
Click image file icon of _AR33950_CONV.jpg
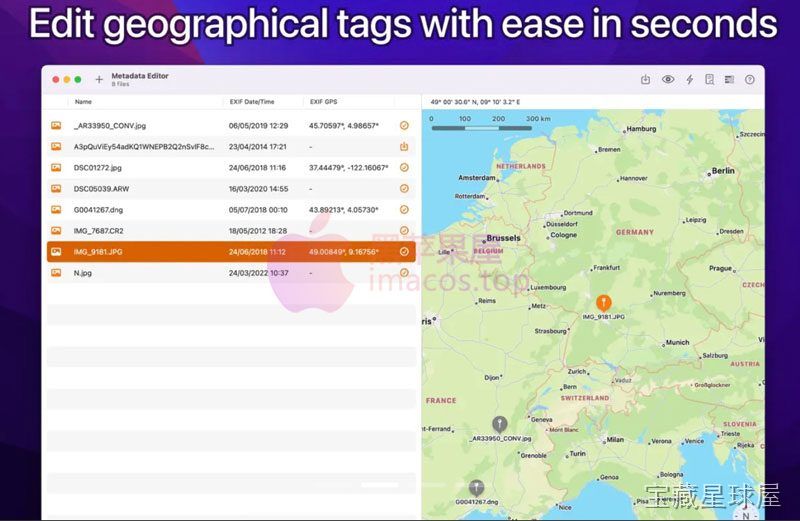[x=56, y=126]
